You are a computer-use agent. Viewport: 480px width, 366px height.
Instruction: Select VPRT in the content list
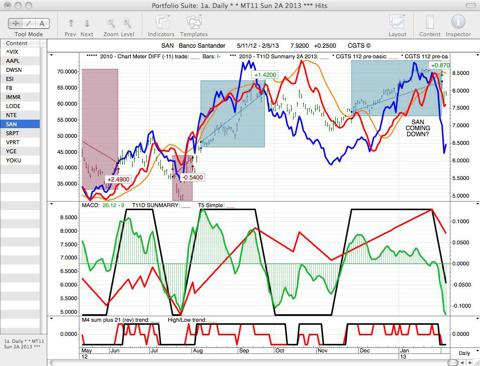(20, 142)
